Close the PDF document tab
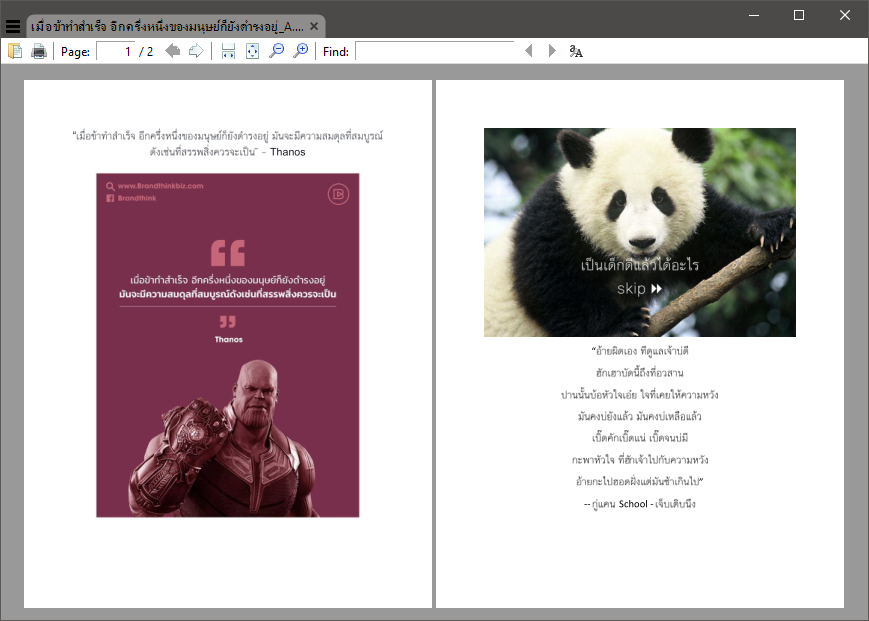Viewport: 869px width, 621px height. click(314, 26)
